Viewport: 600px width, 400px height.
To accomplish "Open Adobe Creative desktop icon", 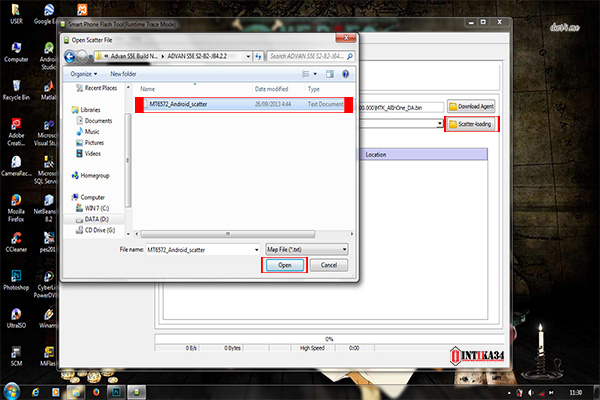I will tap(16, 132).
